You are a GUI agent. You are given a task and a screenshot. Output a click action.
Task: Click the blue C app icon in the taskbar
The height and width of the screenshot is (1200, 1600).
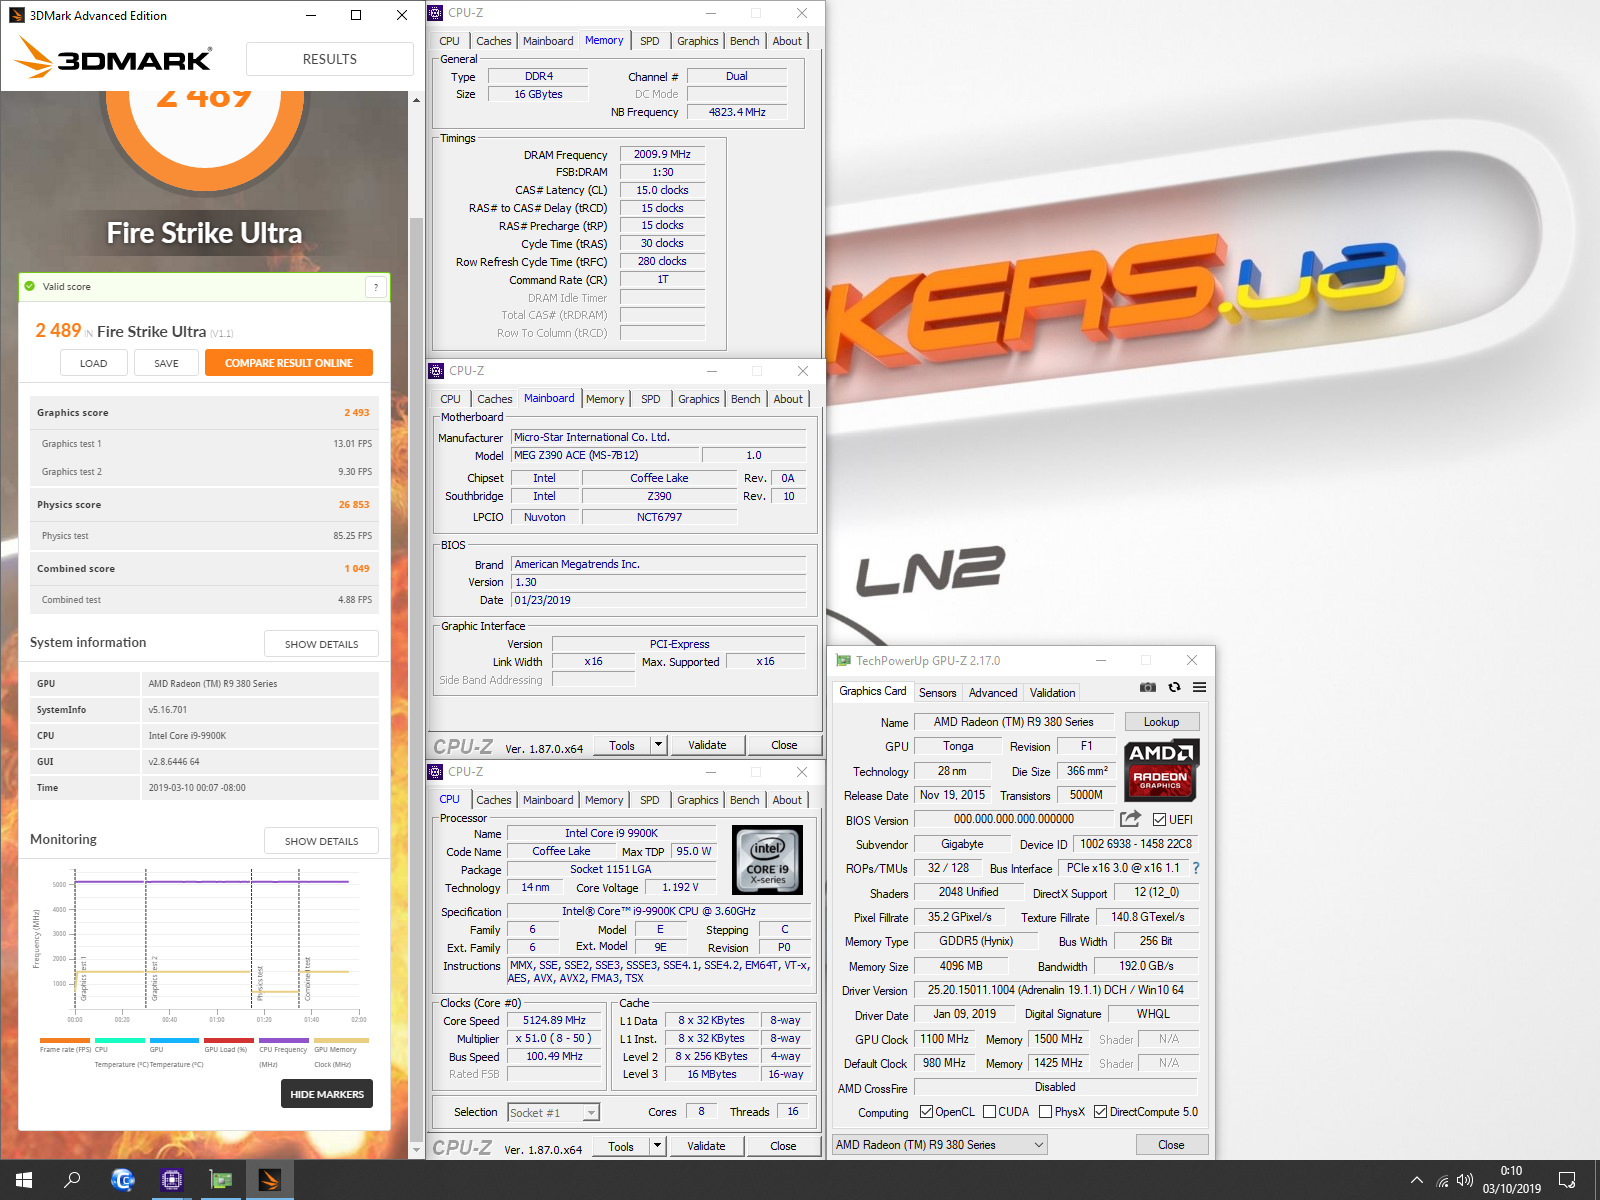pyautogui.click(x=122, y=1180)
